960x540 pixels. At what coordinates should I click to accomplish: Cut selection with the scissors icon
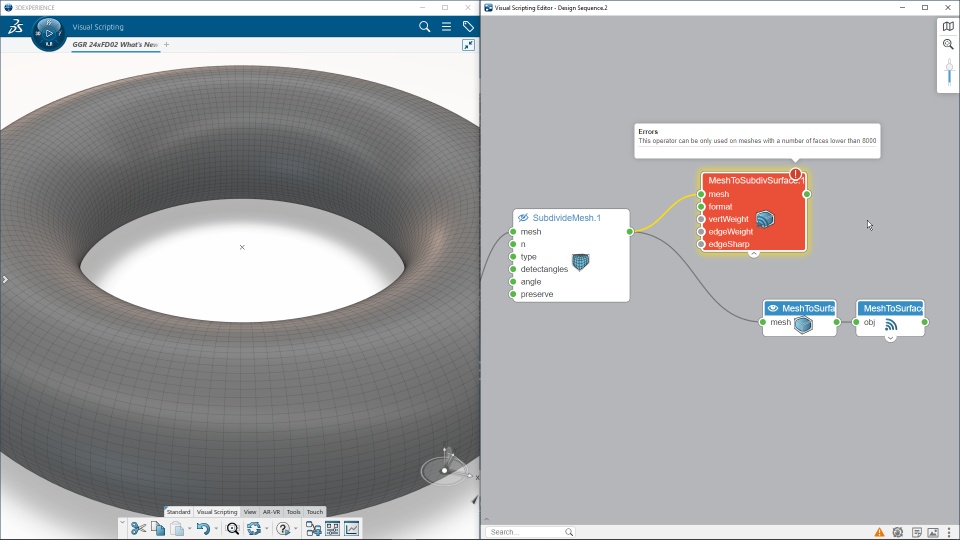pyautogui.click(x=138, y=528)
